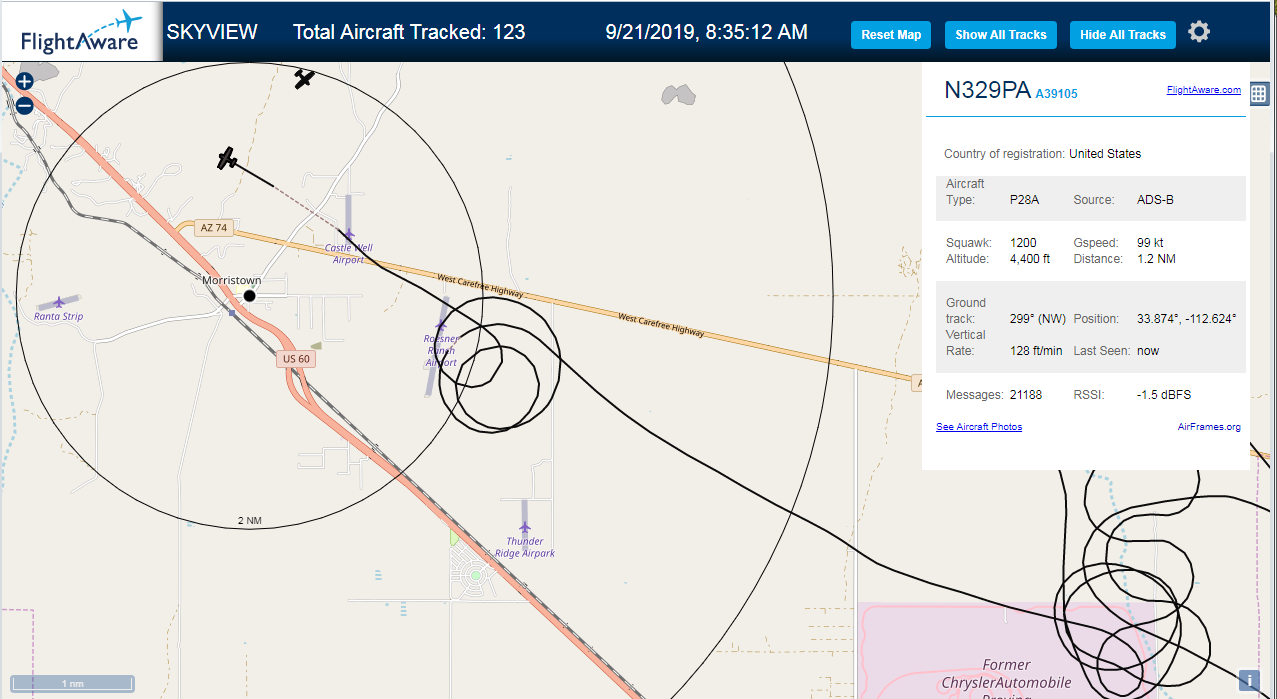Click the 299° (NW) ground track value

pos(1038,319)
